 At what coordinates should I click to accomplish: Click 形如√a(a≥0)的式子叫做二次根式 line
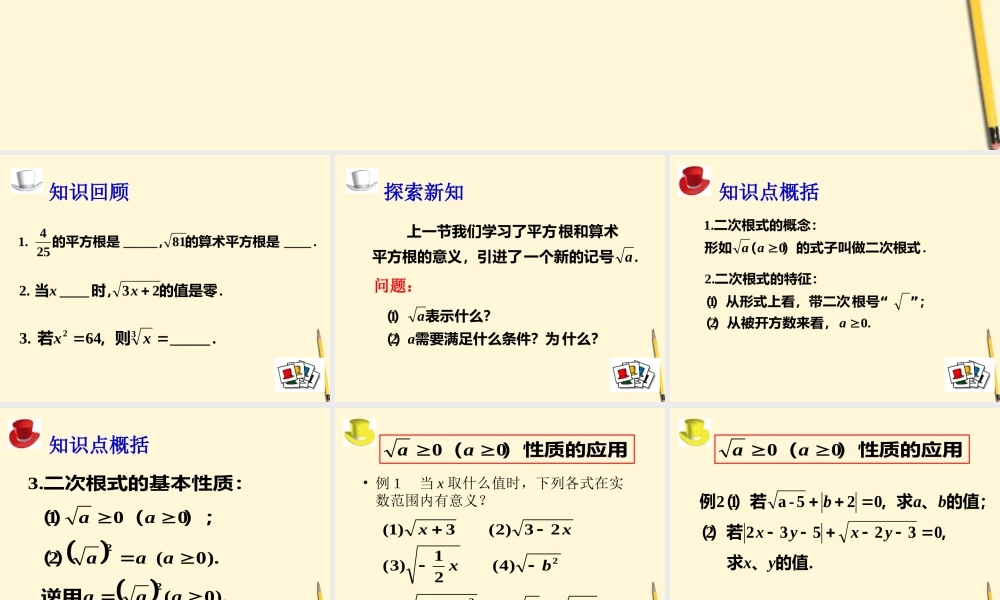(x=815, y=248)
